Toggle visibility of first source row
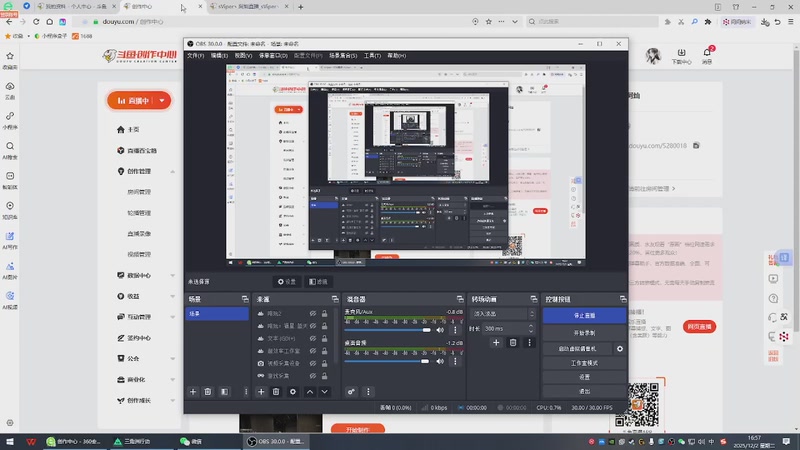 tap(313, 314)
